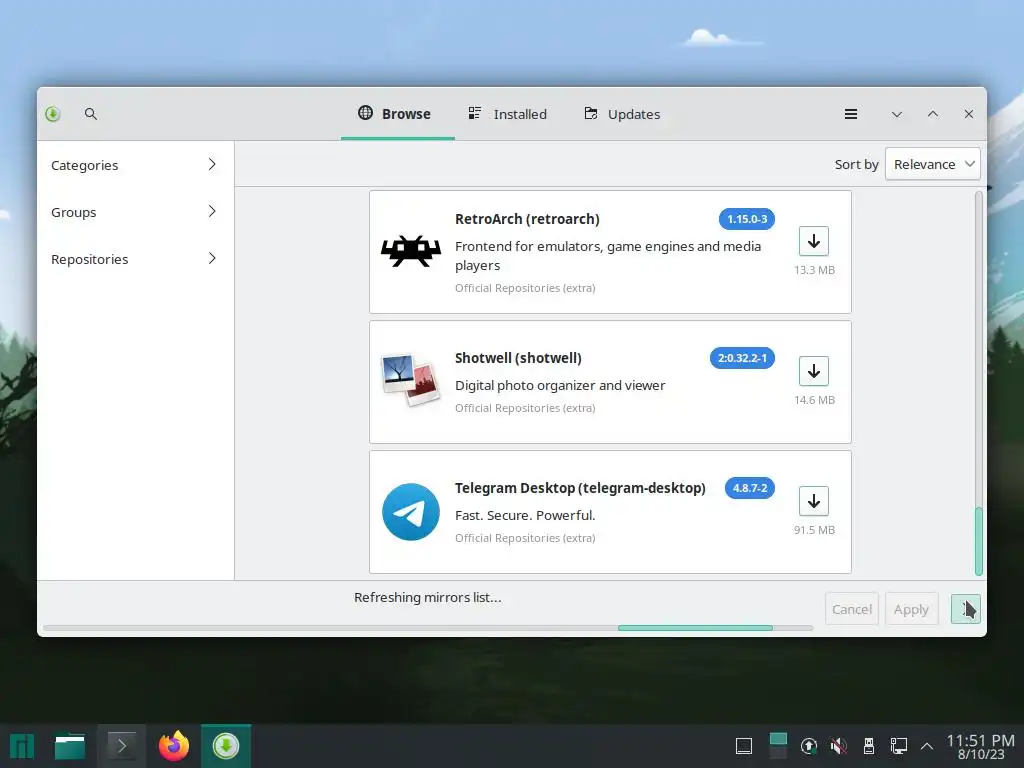Click the Telegram paper plane logo

411,512
